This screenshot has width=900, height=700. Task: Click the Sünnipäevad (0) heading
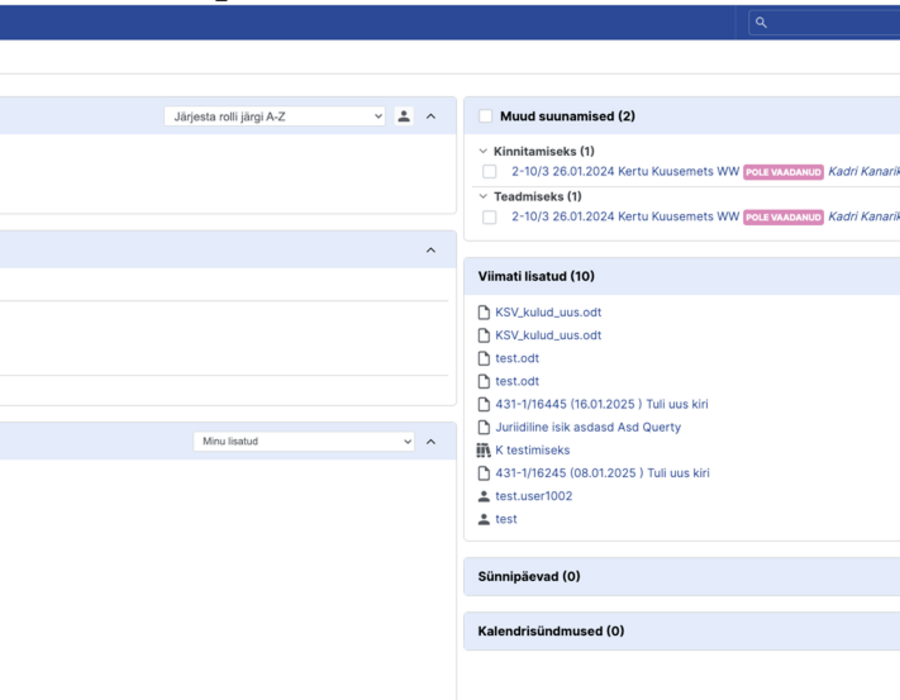click(529, 576)
